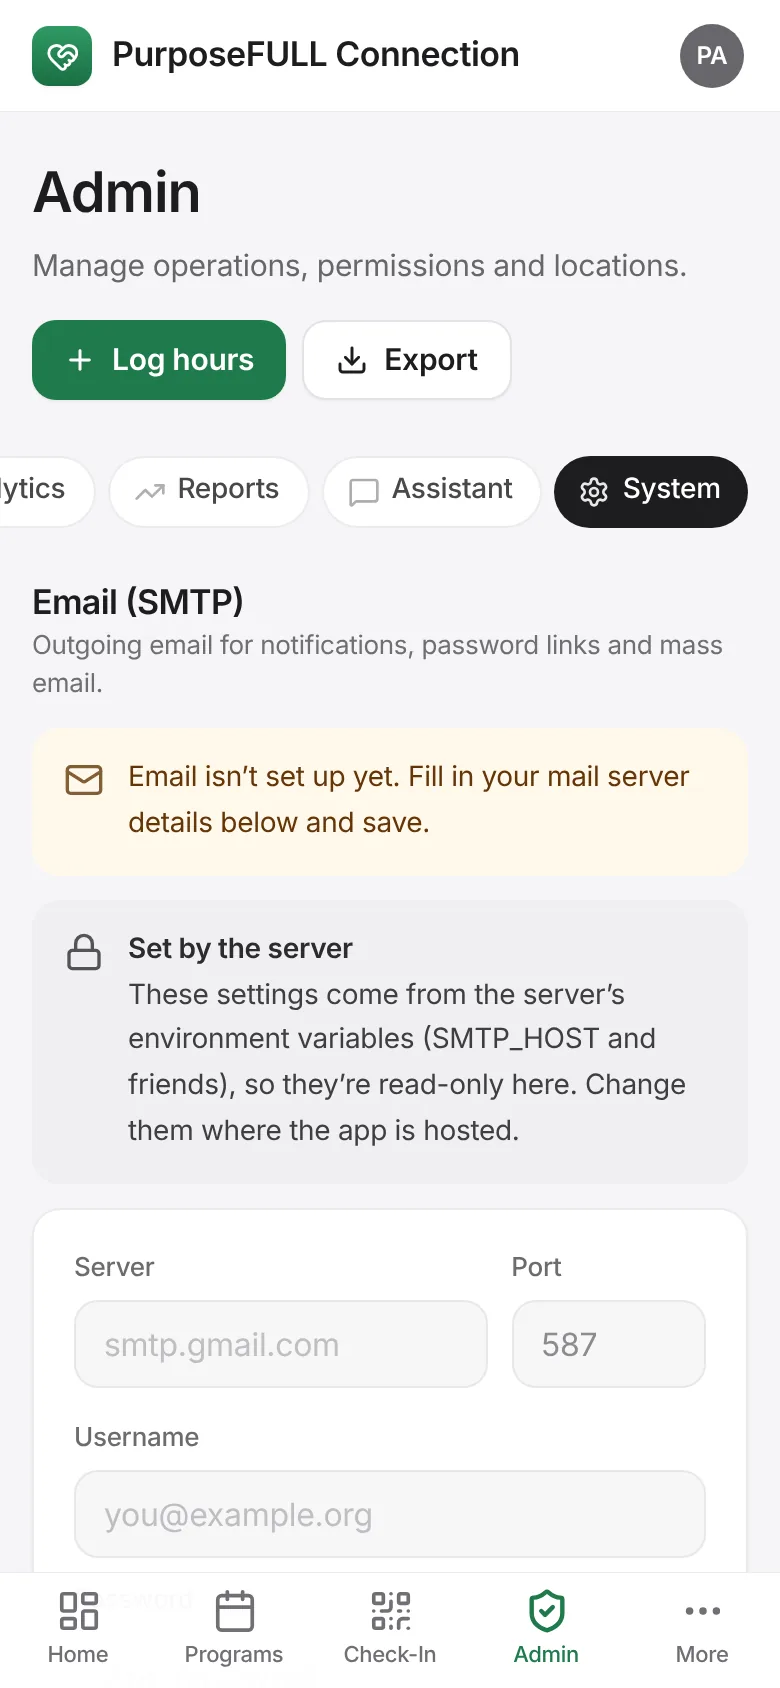Click 'Manage operations, permissions and locations.' text
The image size is (780, 1688).
tap(360, 266)
